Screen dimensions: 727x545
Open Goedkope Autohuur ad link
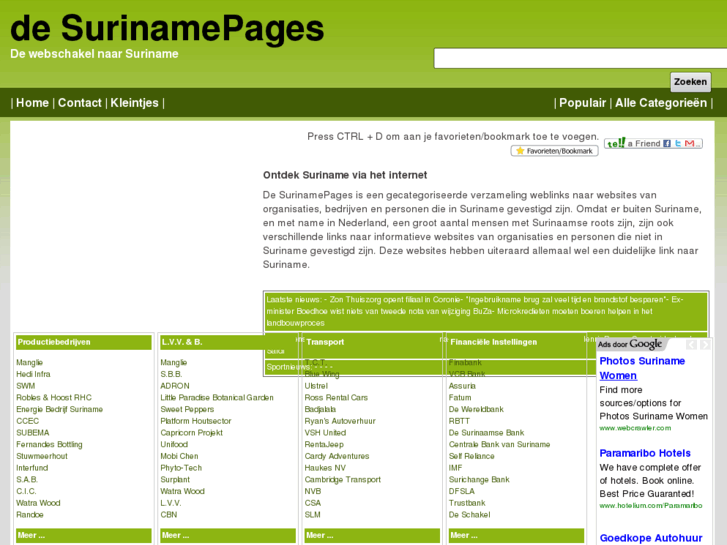(651, 538)
